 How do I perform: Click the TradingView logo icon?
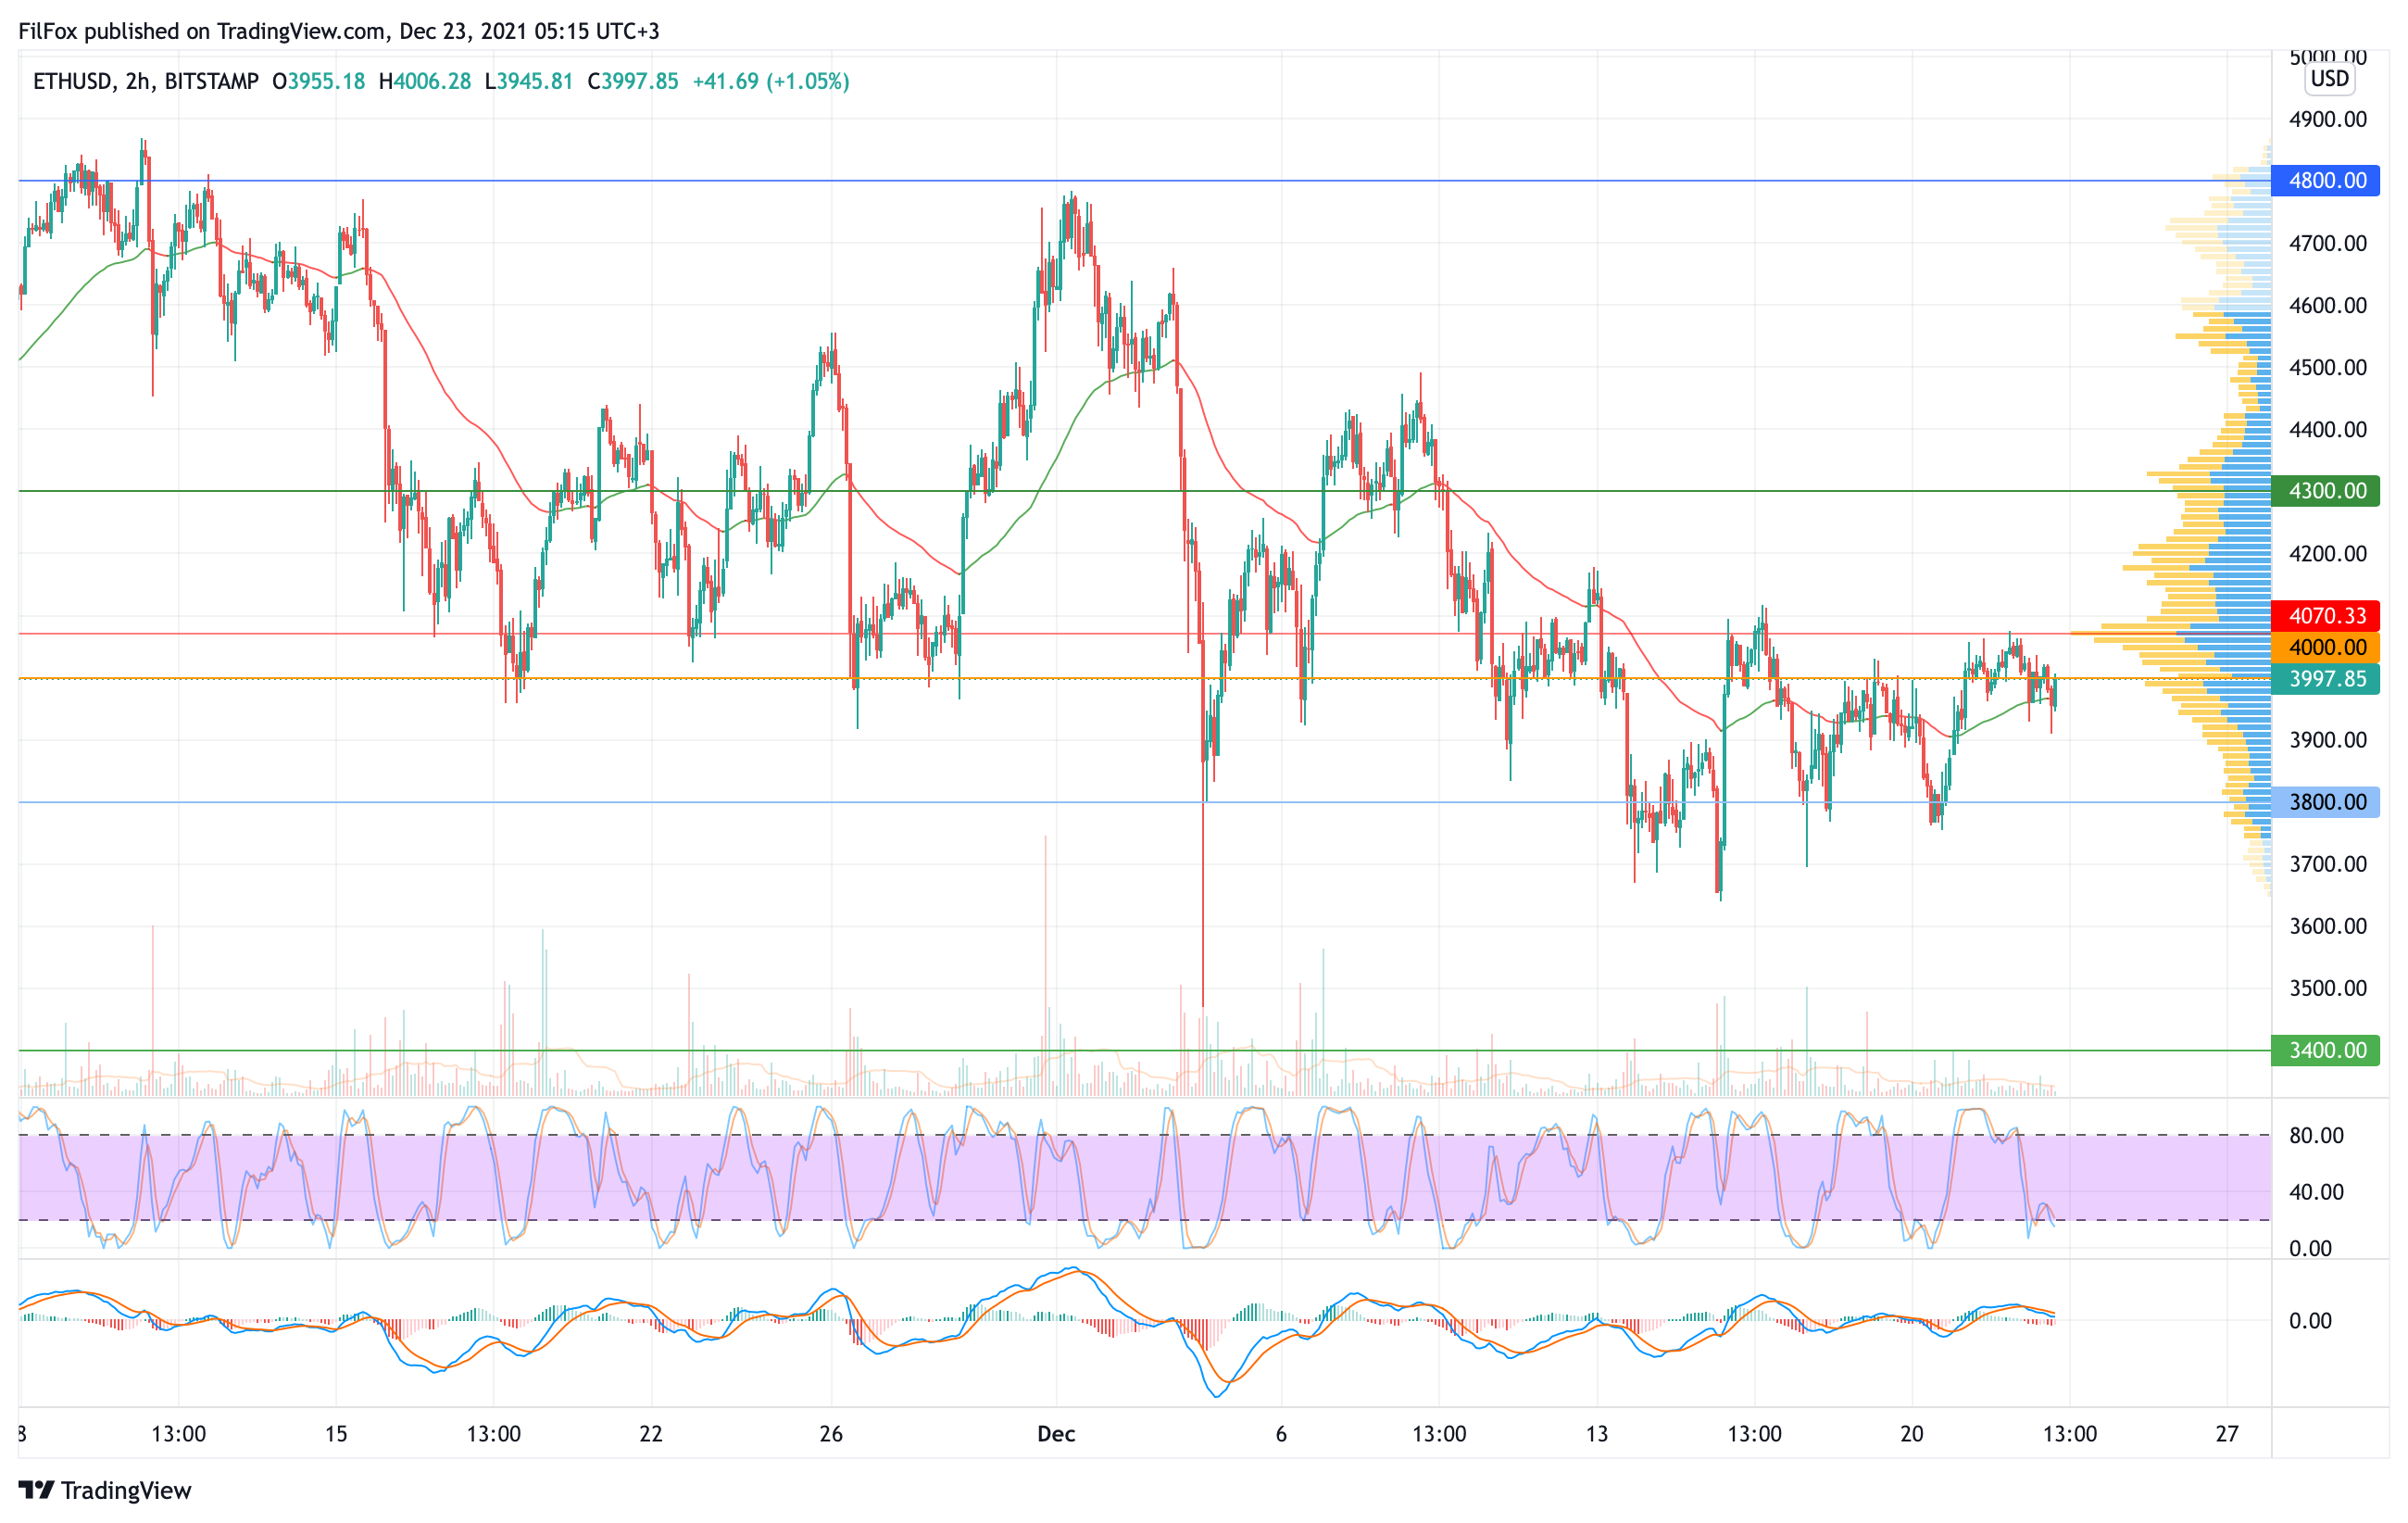[x=36, y=1490]
